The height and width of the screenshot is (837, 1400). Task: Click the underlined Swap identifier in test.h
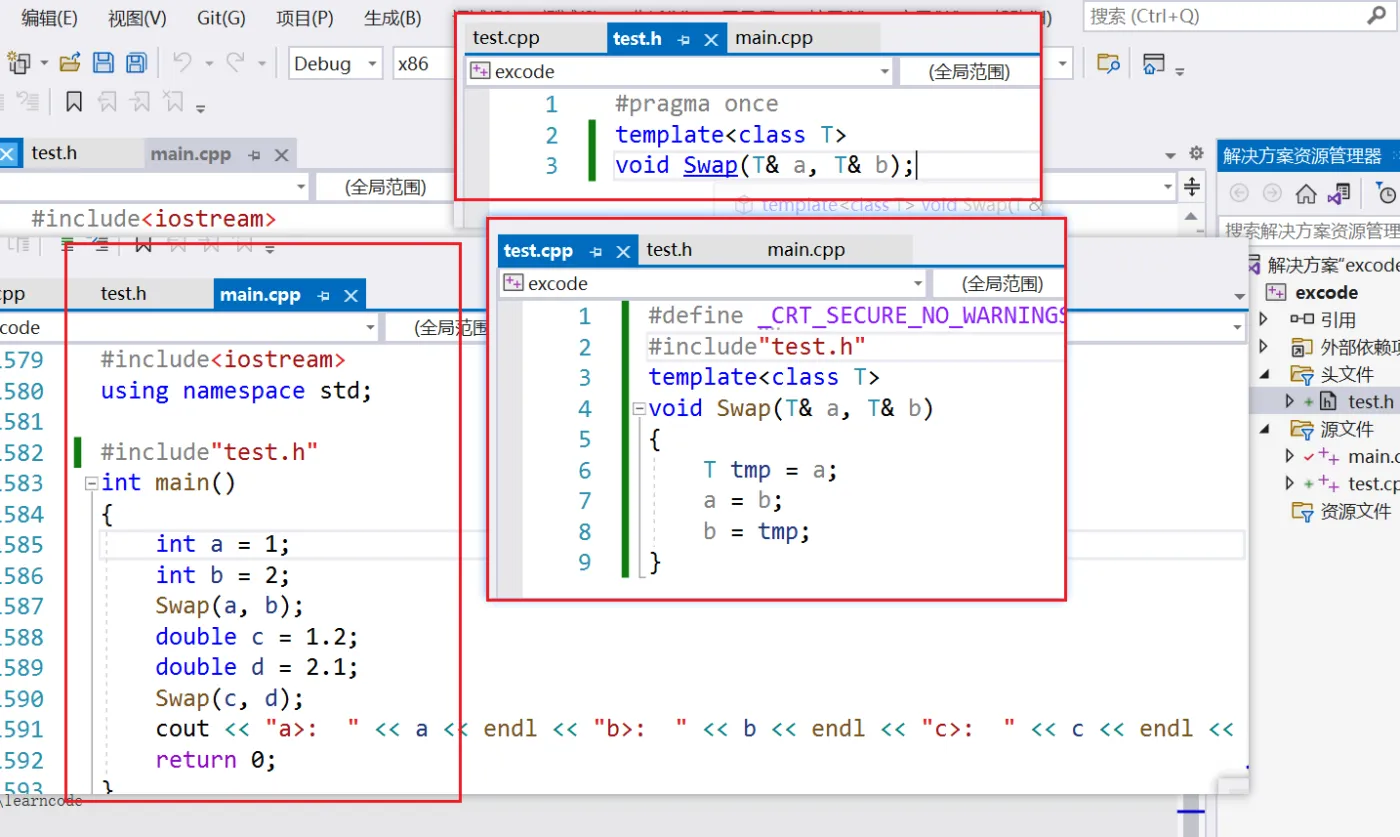[x=710, y=165]
